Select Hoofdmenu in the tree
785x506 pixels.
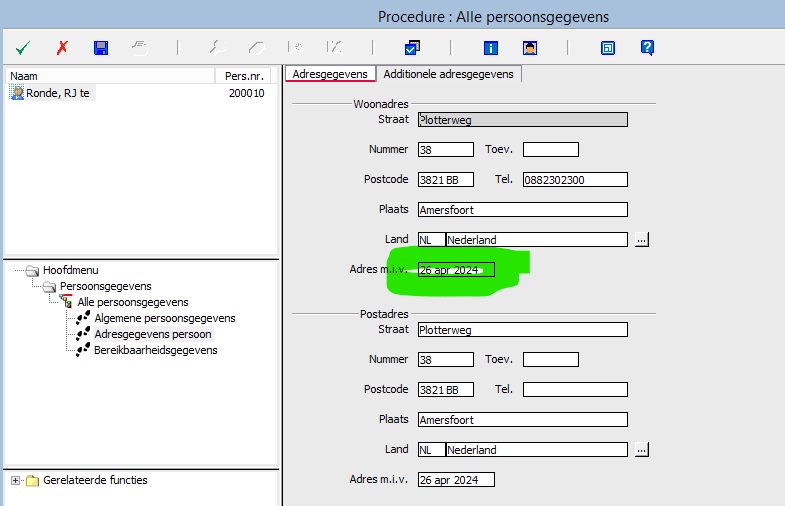tap(71, 270)
